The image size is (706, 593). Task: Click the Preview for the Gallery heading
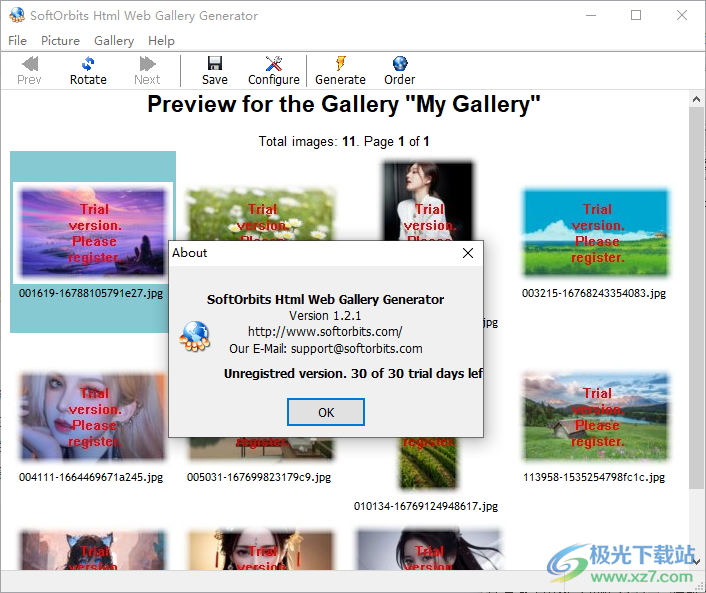344,104
